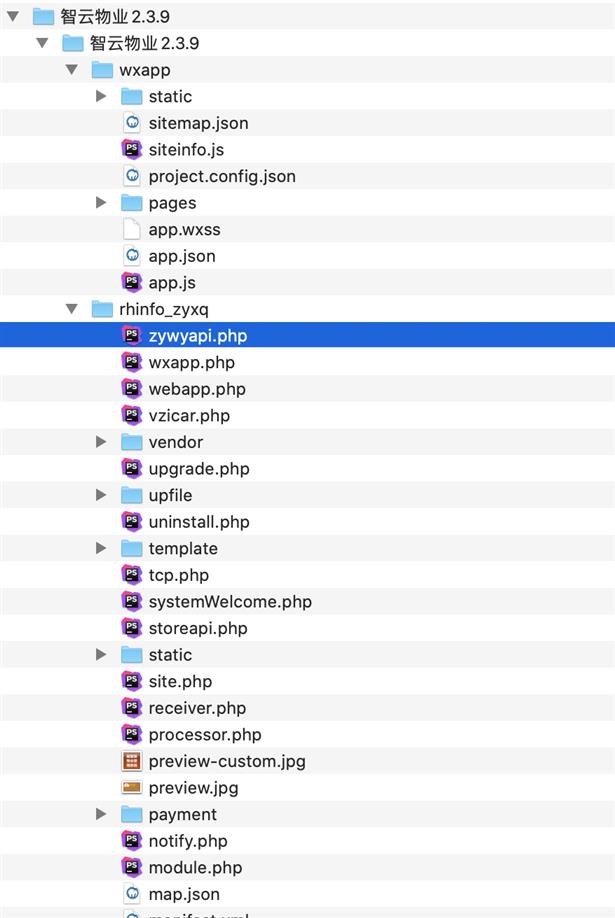Click the thumbnail icon of preview.jpg
615x918 pixels.
coord(131,788)
